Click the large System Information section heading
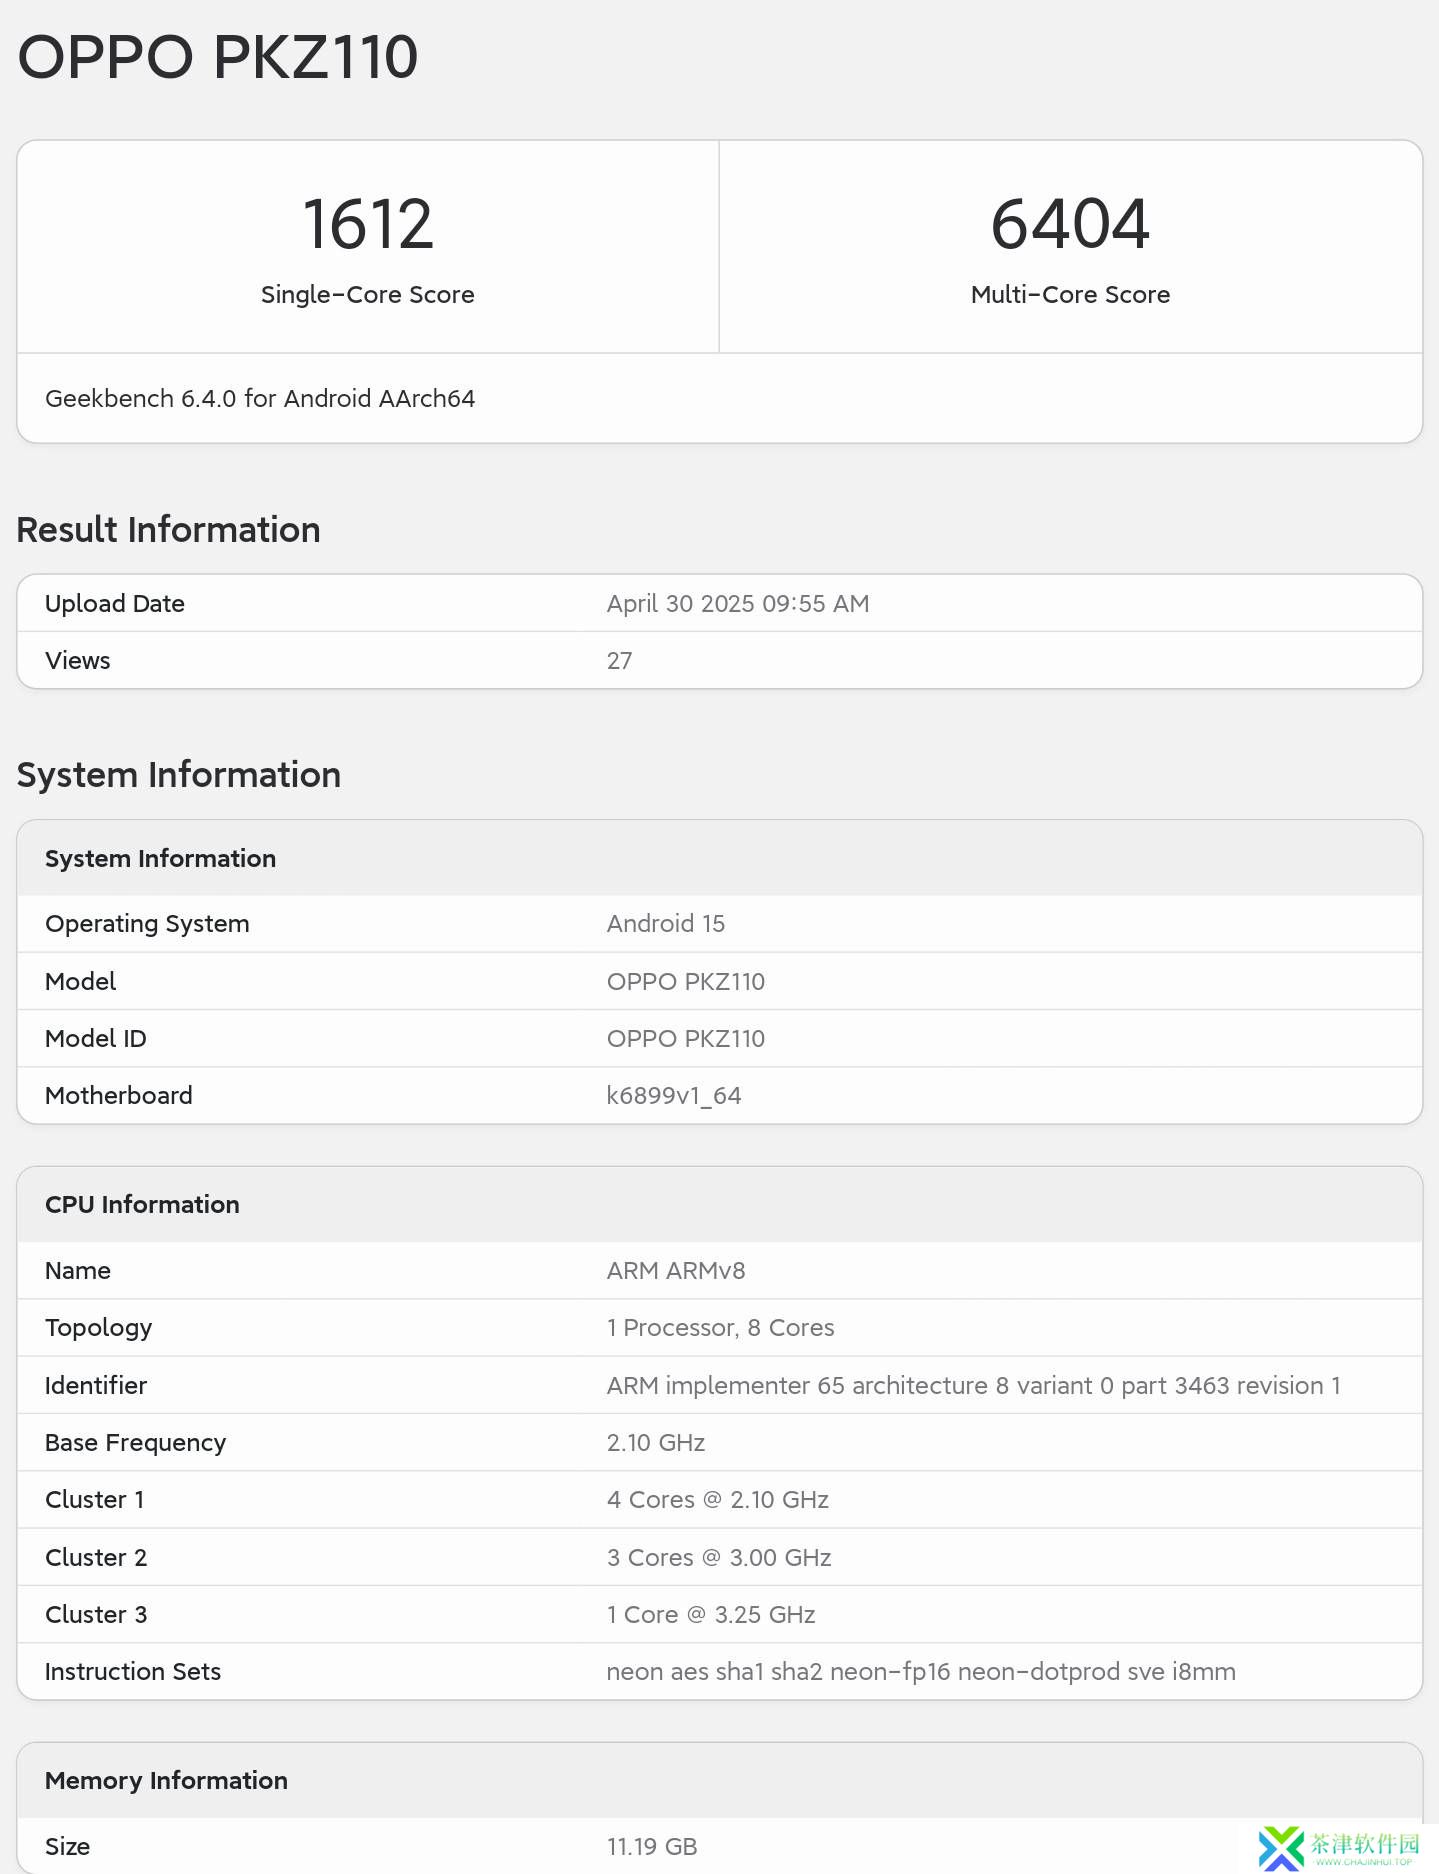The width and height of the screenshot is (1439, 1874). pyautogui.click(x=179, y=775)
